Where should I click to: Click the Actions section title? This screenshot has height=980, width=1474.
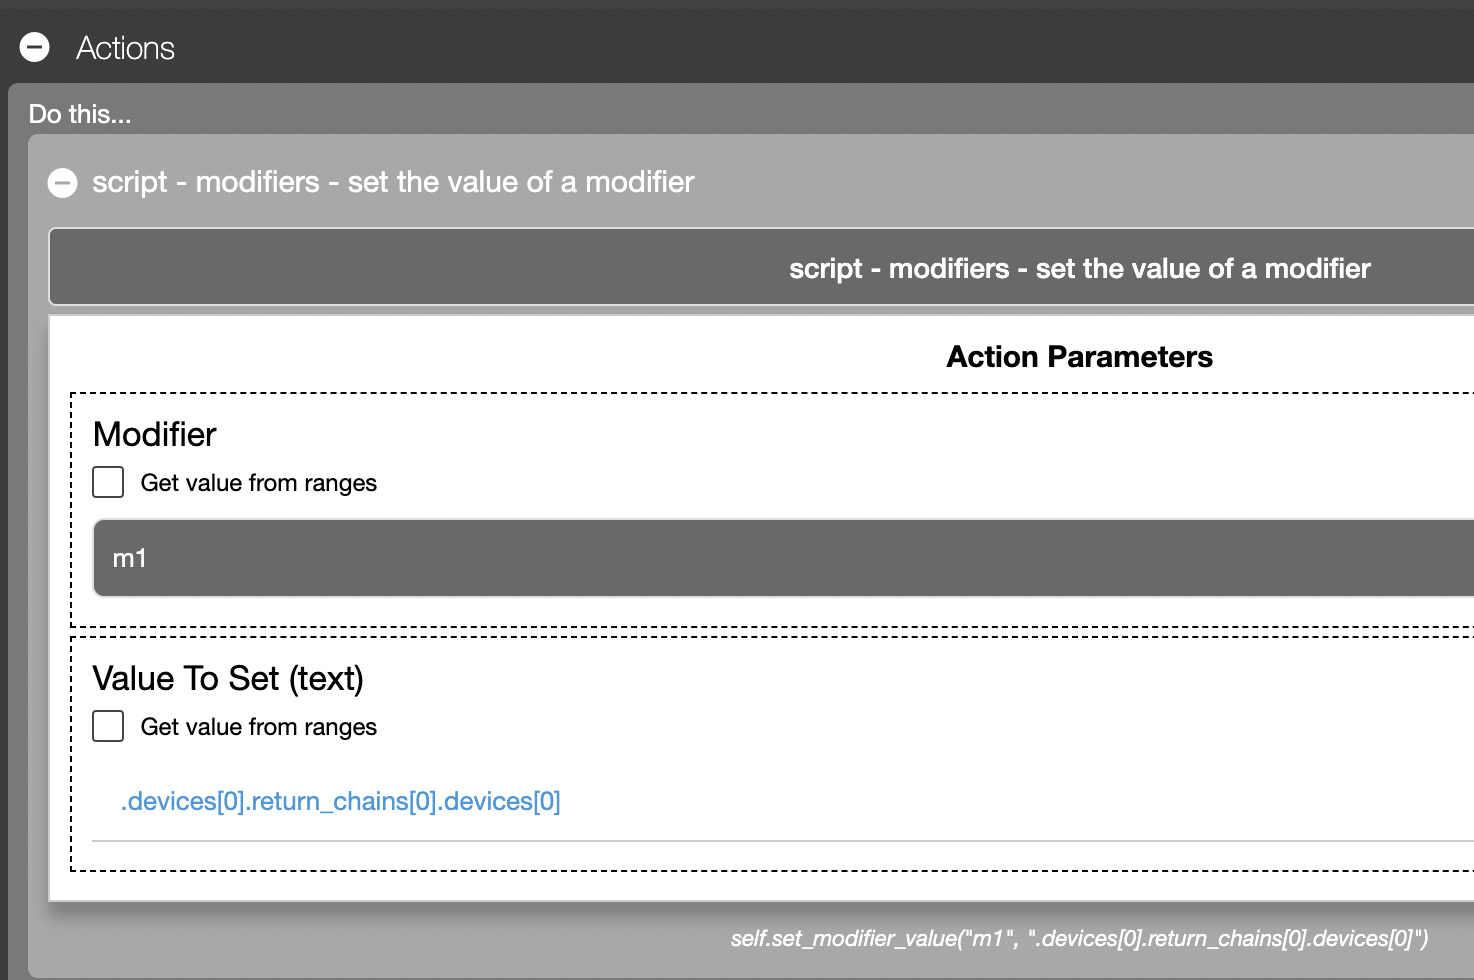click(125, 48)
